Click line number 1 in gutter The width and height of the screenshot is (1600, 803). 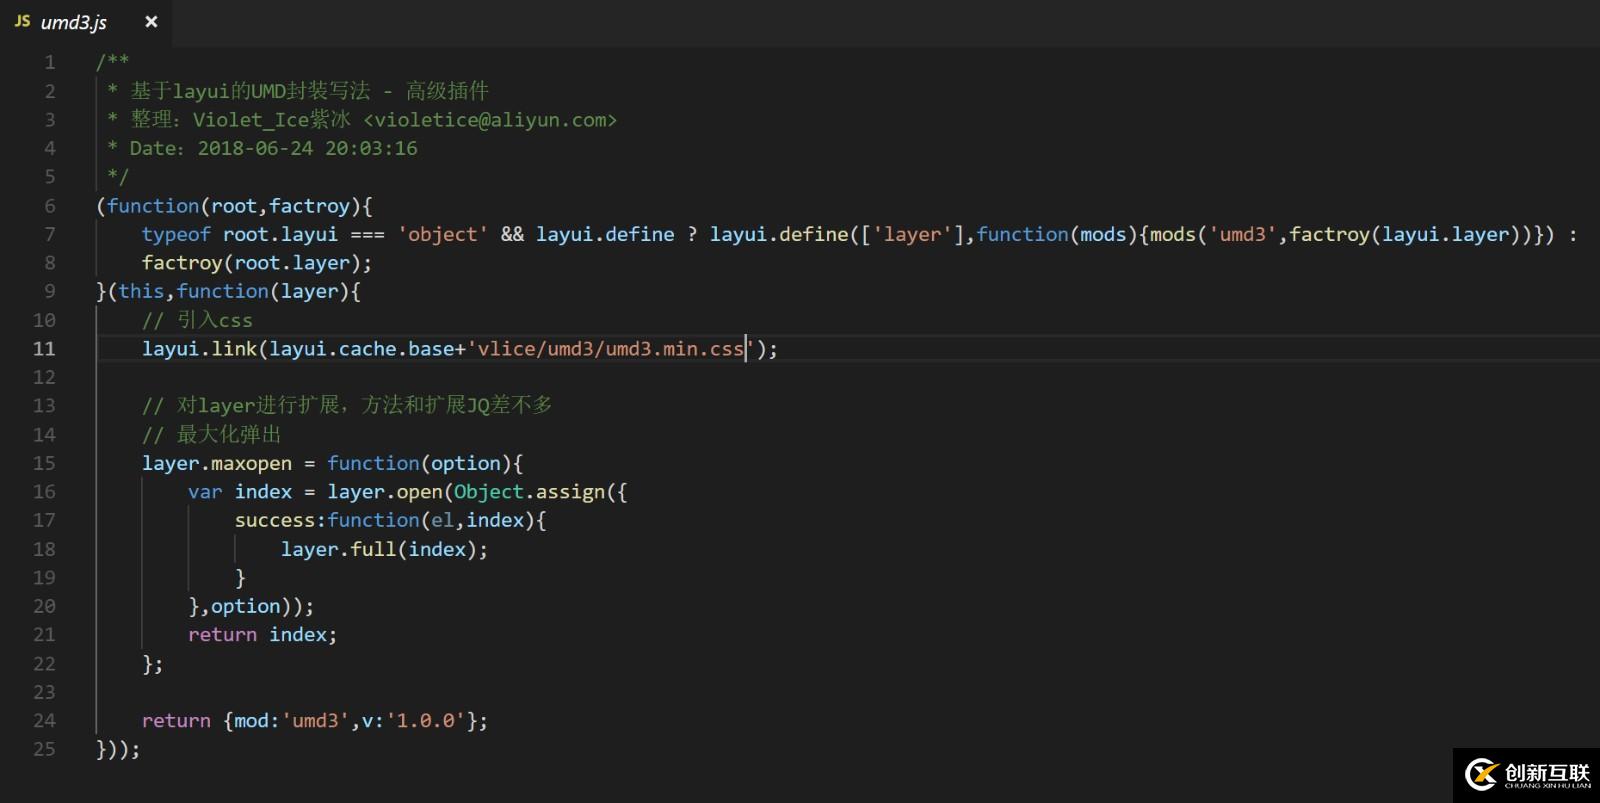coord(50,62)
